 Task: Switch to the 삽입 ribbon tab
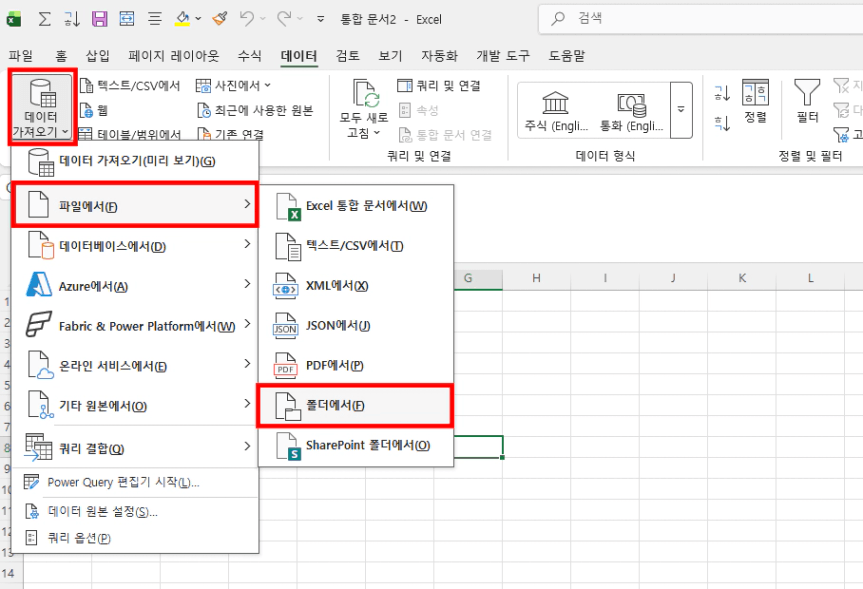click(98, 56)
